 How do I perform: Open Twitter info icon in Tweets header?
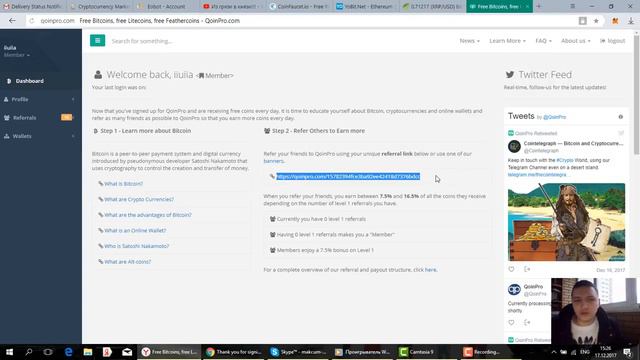pyautogui.click(x=620, y=117)
